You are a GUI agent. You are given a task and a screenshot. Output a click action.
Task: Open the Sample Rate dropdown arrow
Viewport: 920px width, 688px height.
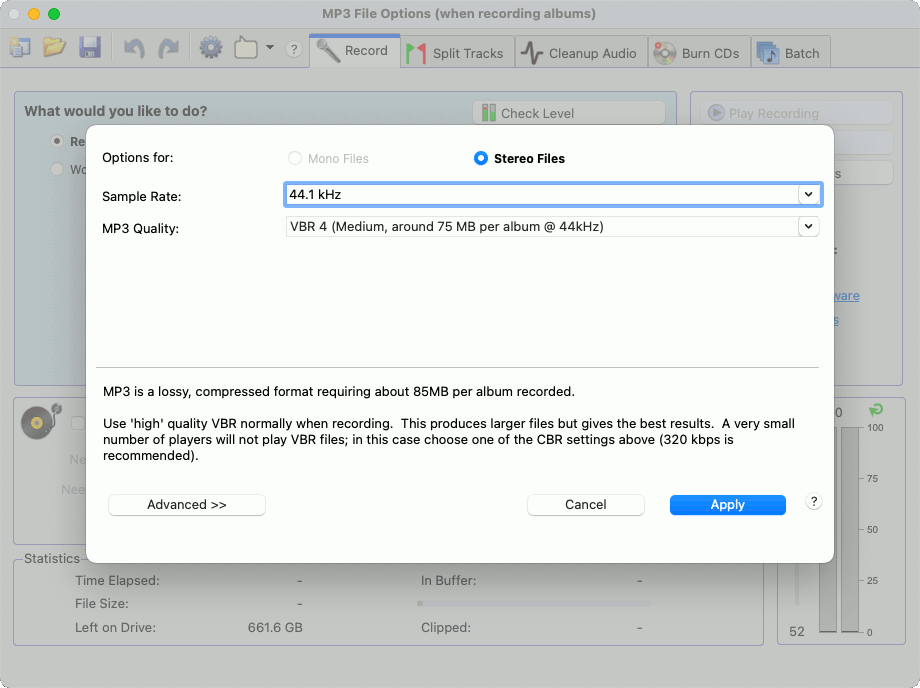809,194
